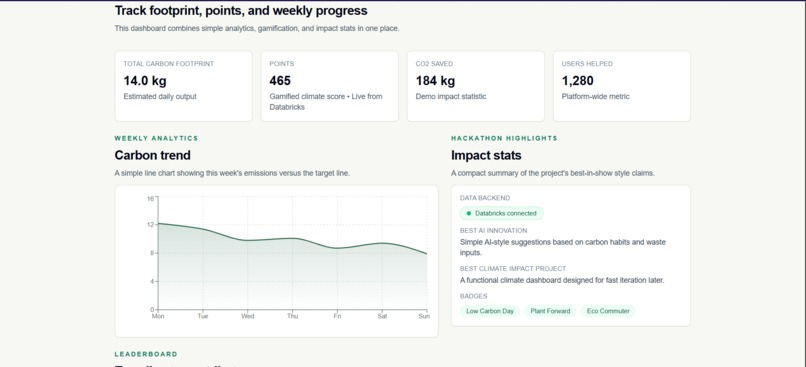This screenshot has height=367, width=806.
Task: Click the Wed label on chart axis
Action: click(x=248, y=316)
